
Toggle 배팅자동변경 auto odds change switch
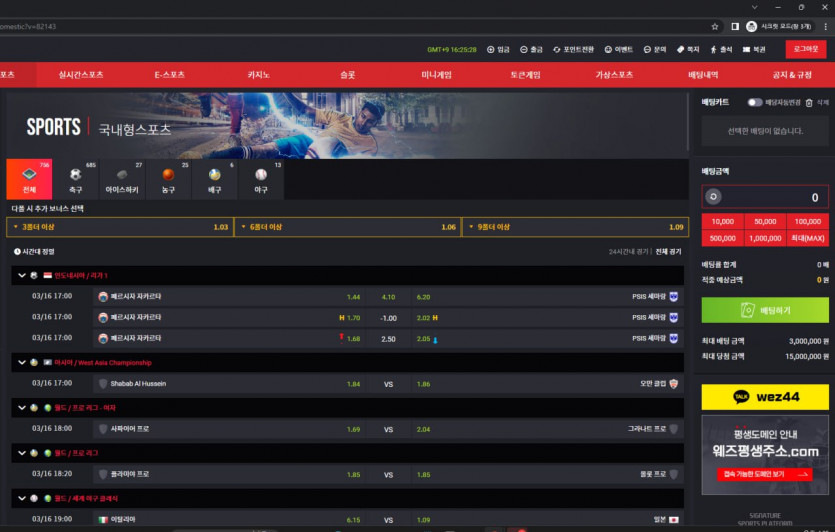(x=755, y=102)
